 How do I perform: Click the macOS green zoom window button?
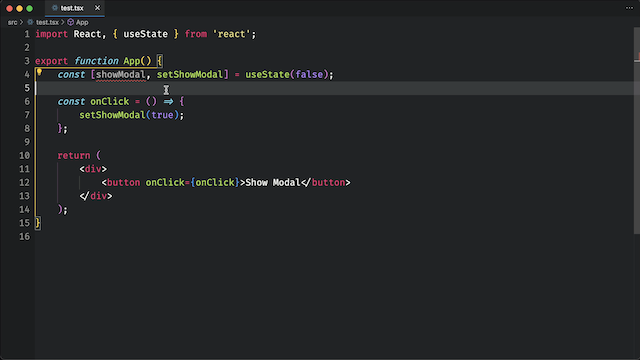click(x=29, y=8)
